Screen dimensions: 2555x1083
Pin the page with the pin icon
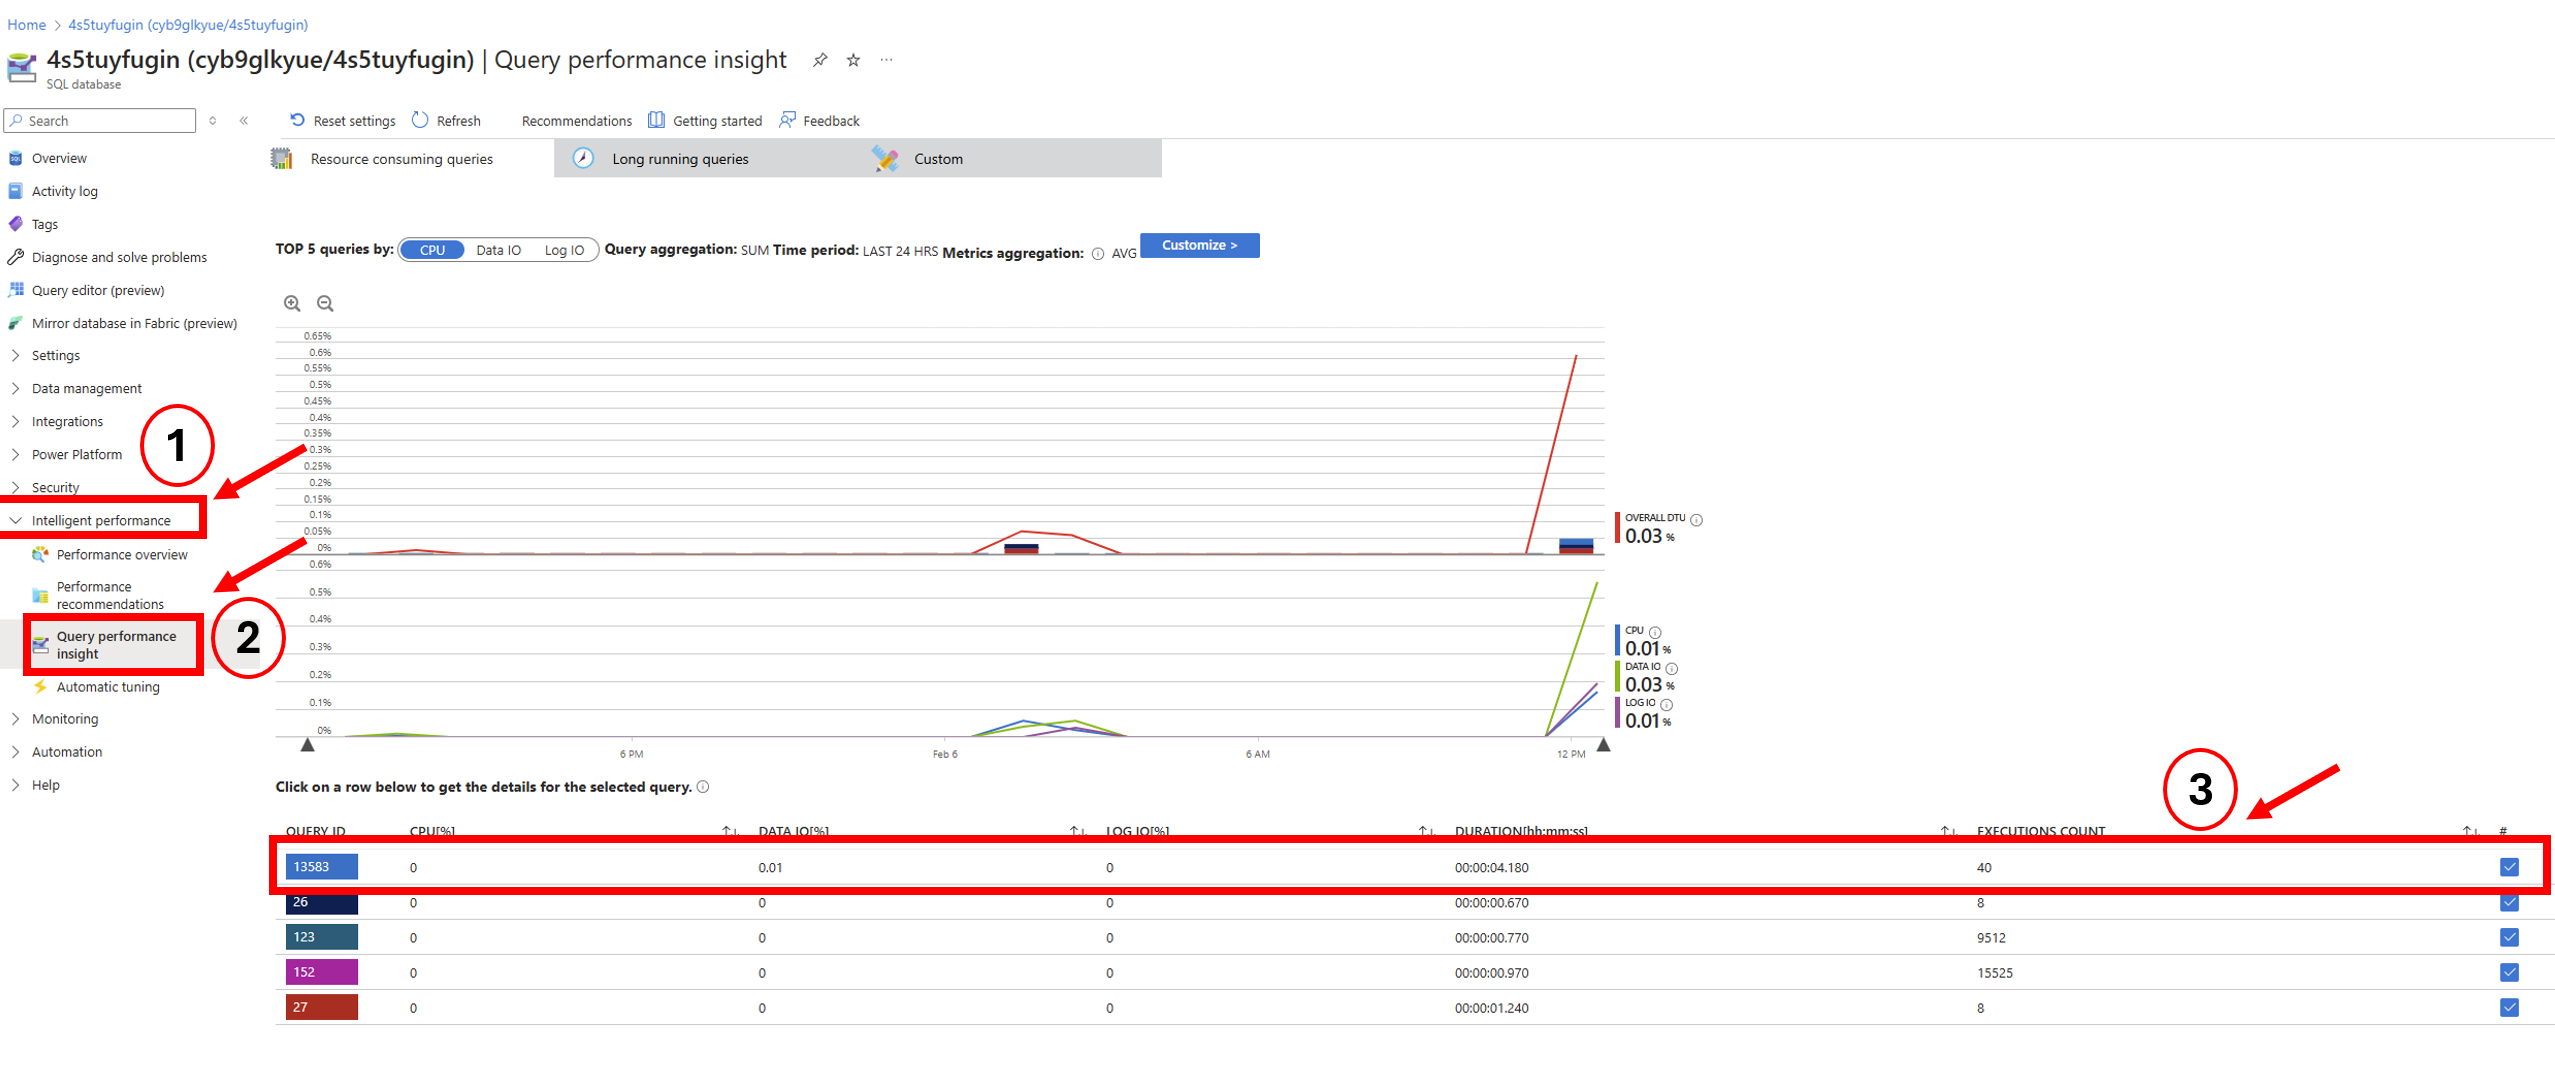(820, 60)
